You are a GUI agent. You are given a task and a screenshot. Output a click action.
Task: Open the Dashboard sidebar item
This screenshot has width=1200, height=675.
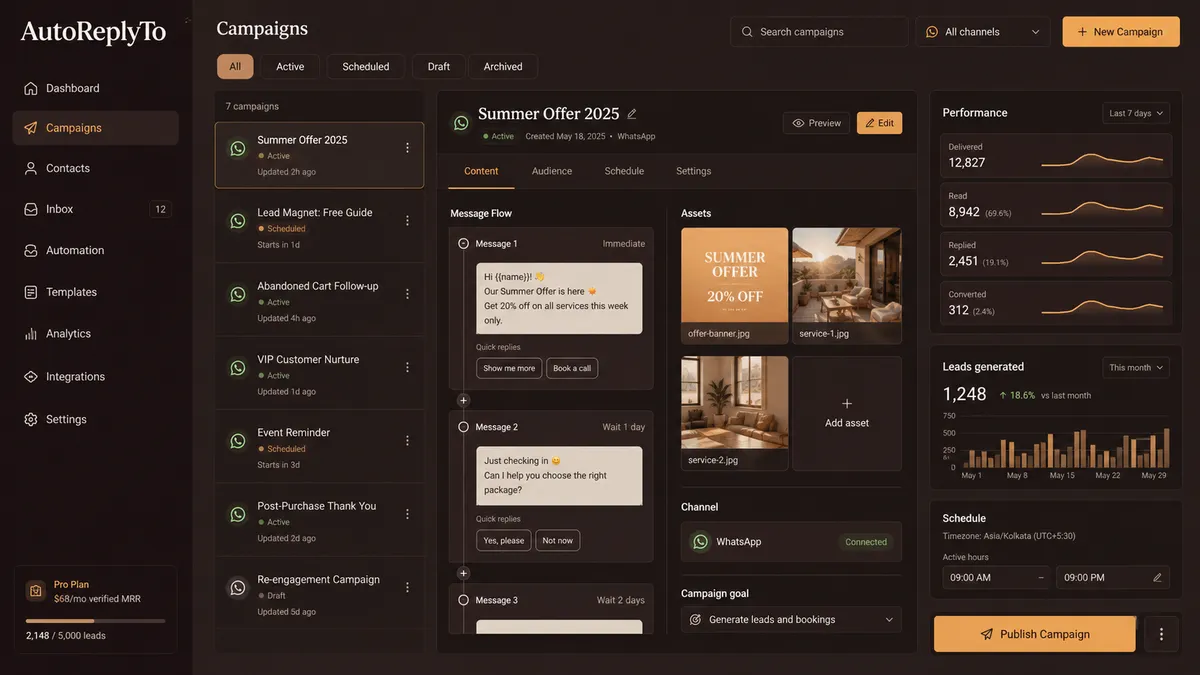tap(96, 88)
